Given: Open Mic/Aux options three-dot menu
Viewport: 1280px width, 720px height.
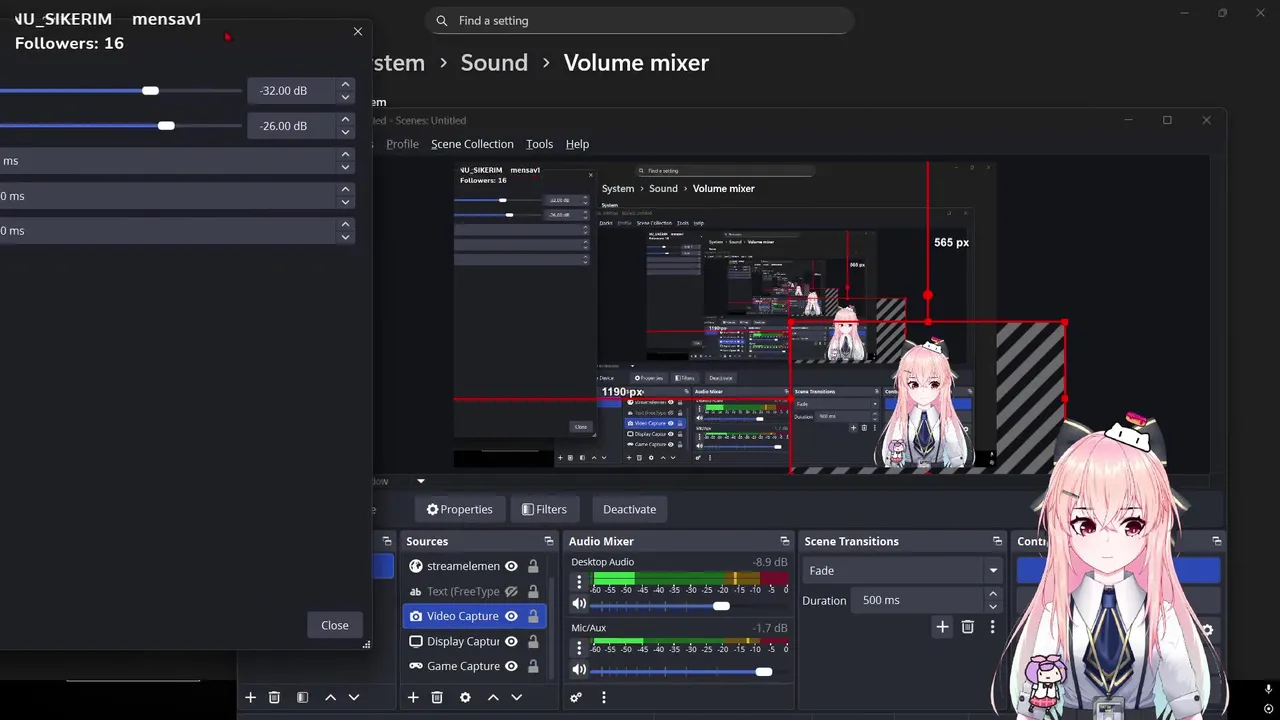Looking at the screenshot, I should pos(579,647).
